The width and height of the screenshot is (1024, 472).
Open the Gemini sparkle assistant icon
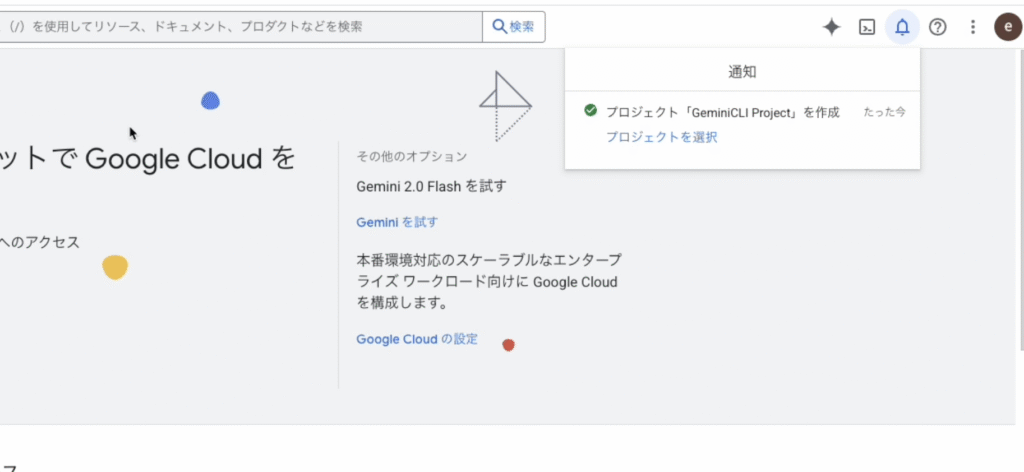(831, 27)
